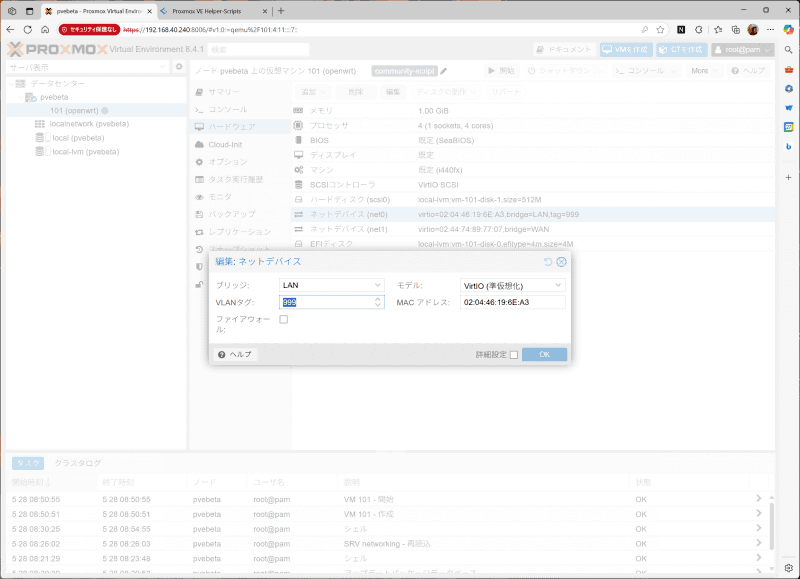Open the browser favorites icon
Screen dimensions: 800x579
[718, 30]
